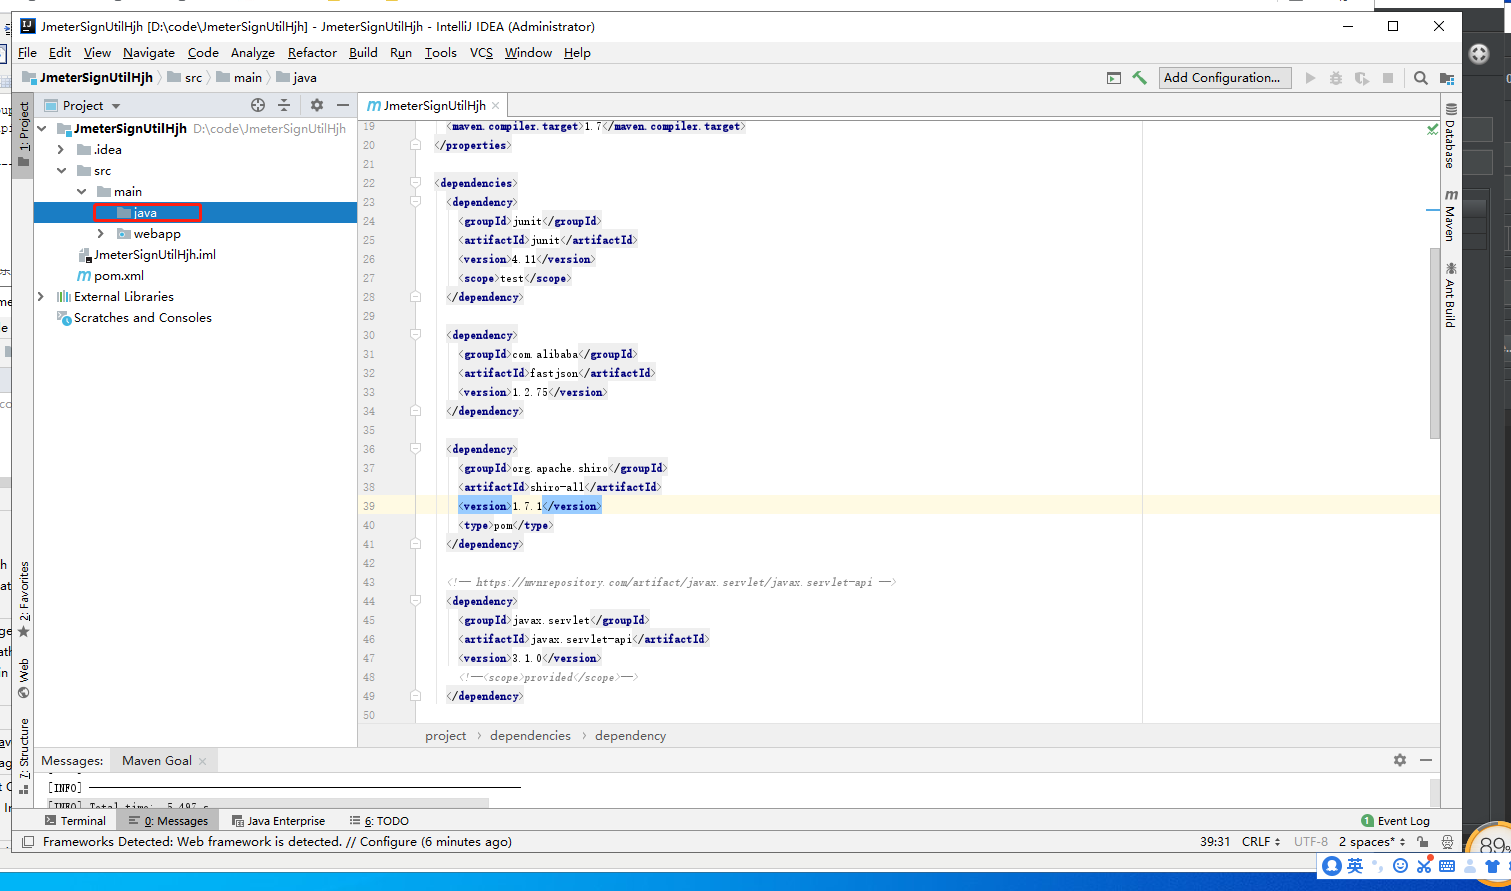Hide the Messages panel with the minus icon

(x=1425, y=760)
